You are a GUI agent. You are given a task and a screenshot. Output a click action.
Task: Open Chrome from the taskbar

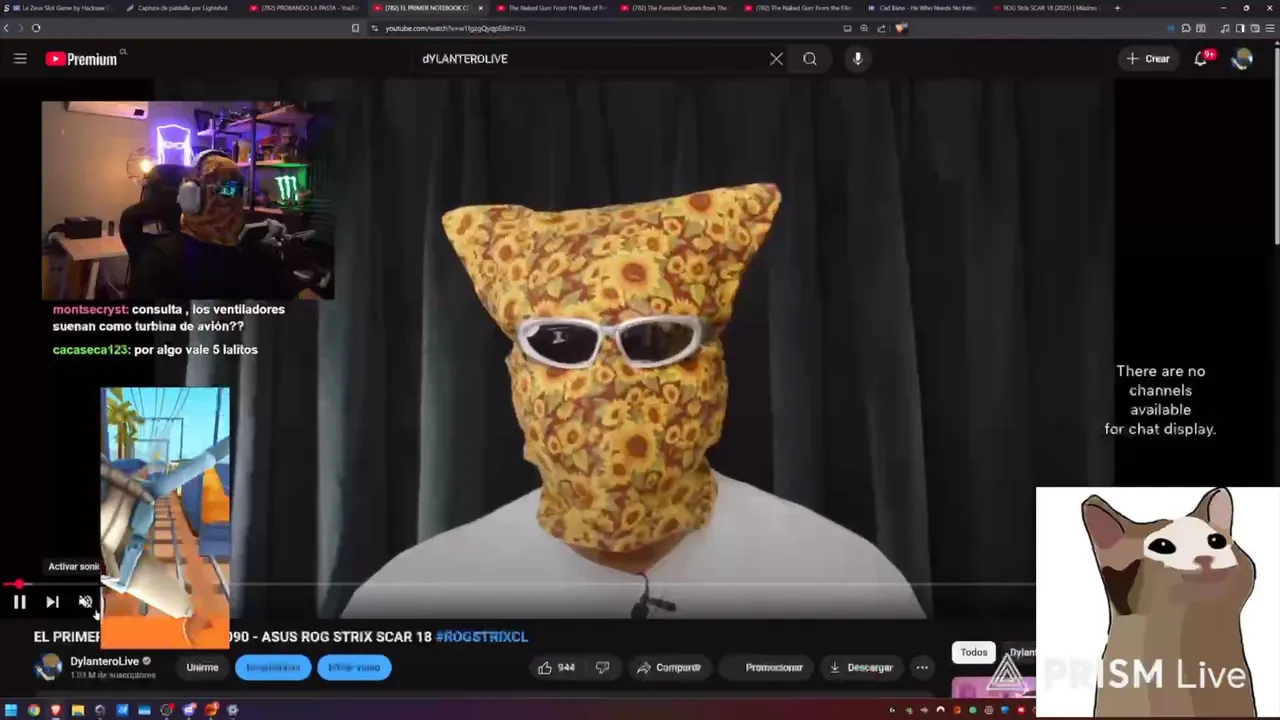pos(33,710)
